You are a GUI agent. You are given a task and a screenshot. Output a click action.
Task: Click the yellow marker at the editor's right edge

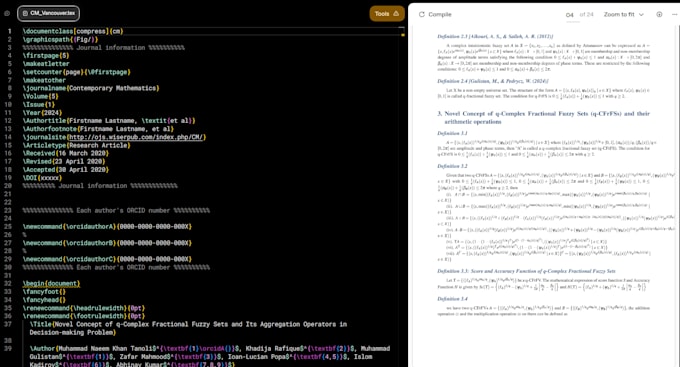pyautogui.click(x=403, y=34)
